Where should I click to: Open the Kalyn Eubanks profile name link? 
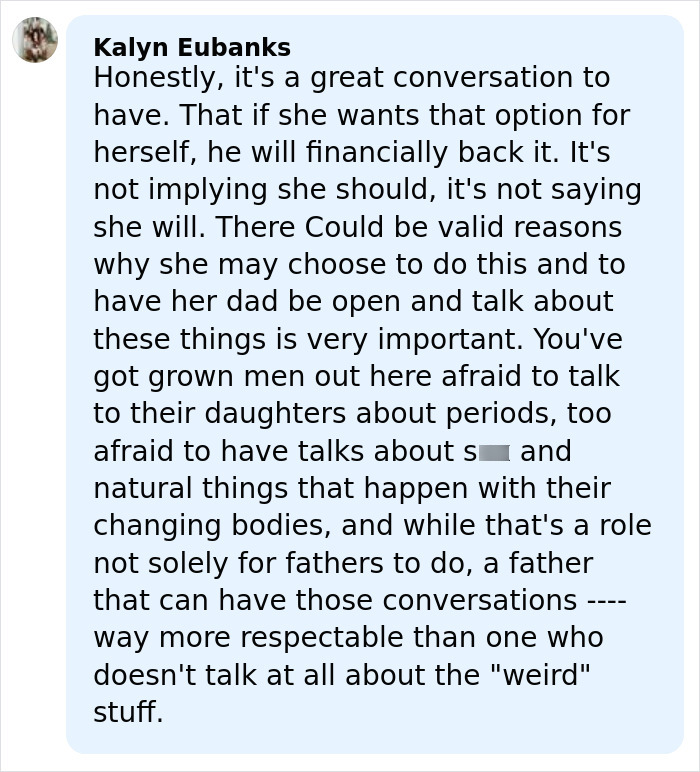192,47
